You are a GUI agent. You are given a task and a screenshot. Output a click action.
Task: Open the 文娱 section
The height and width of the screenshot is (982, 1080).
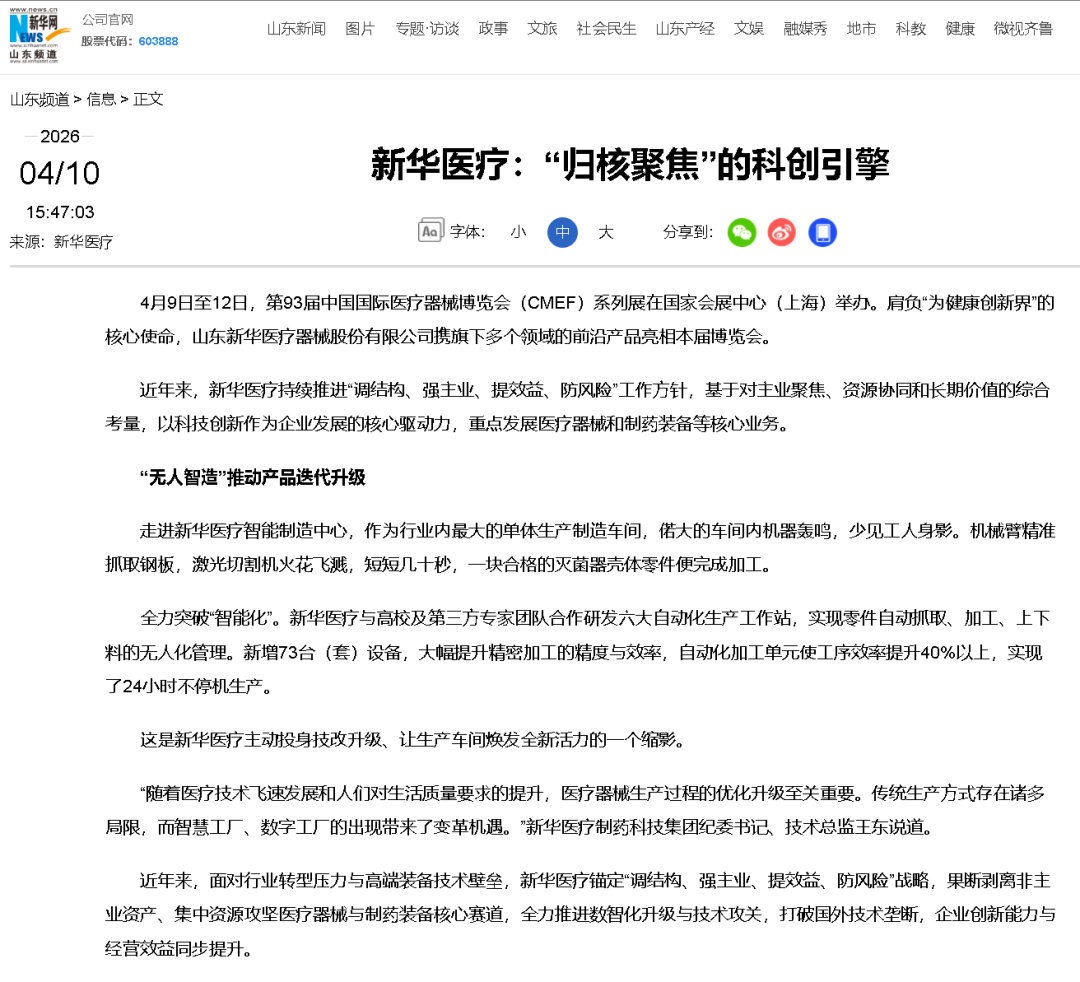tap(749, 29)
